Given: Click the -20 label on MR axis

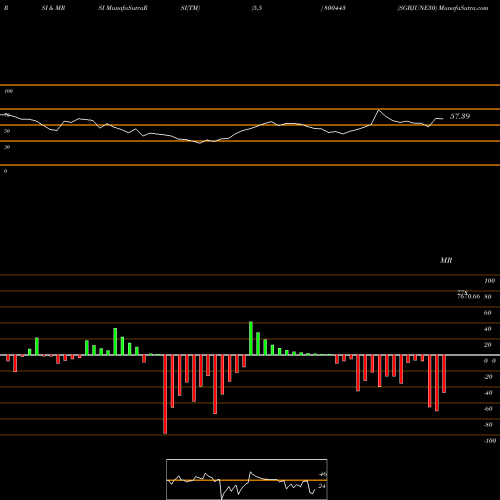Looking at the screenshot, I should [x=488, y=377].
